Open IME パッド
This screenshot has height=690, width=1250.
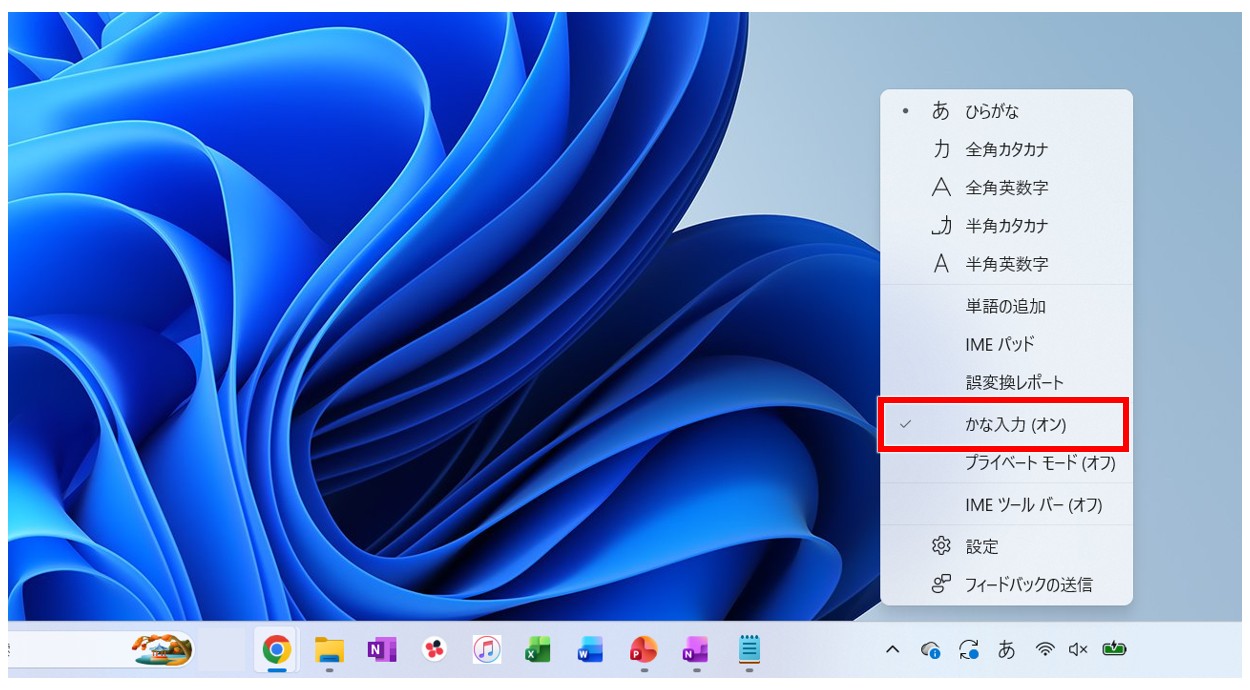click(1006, 344)
